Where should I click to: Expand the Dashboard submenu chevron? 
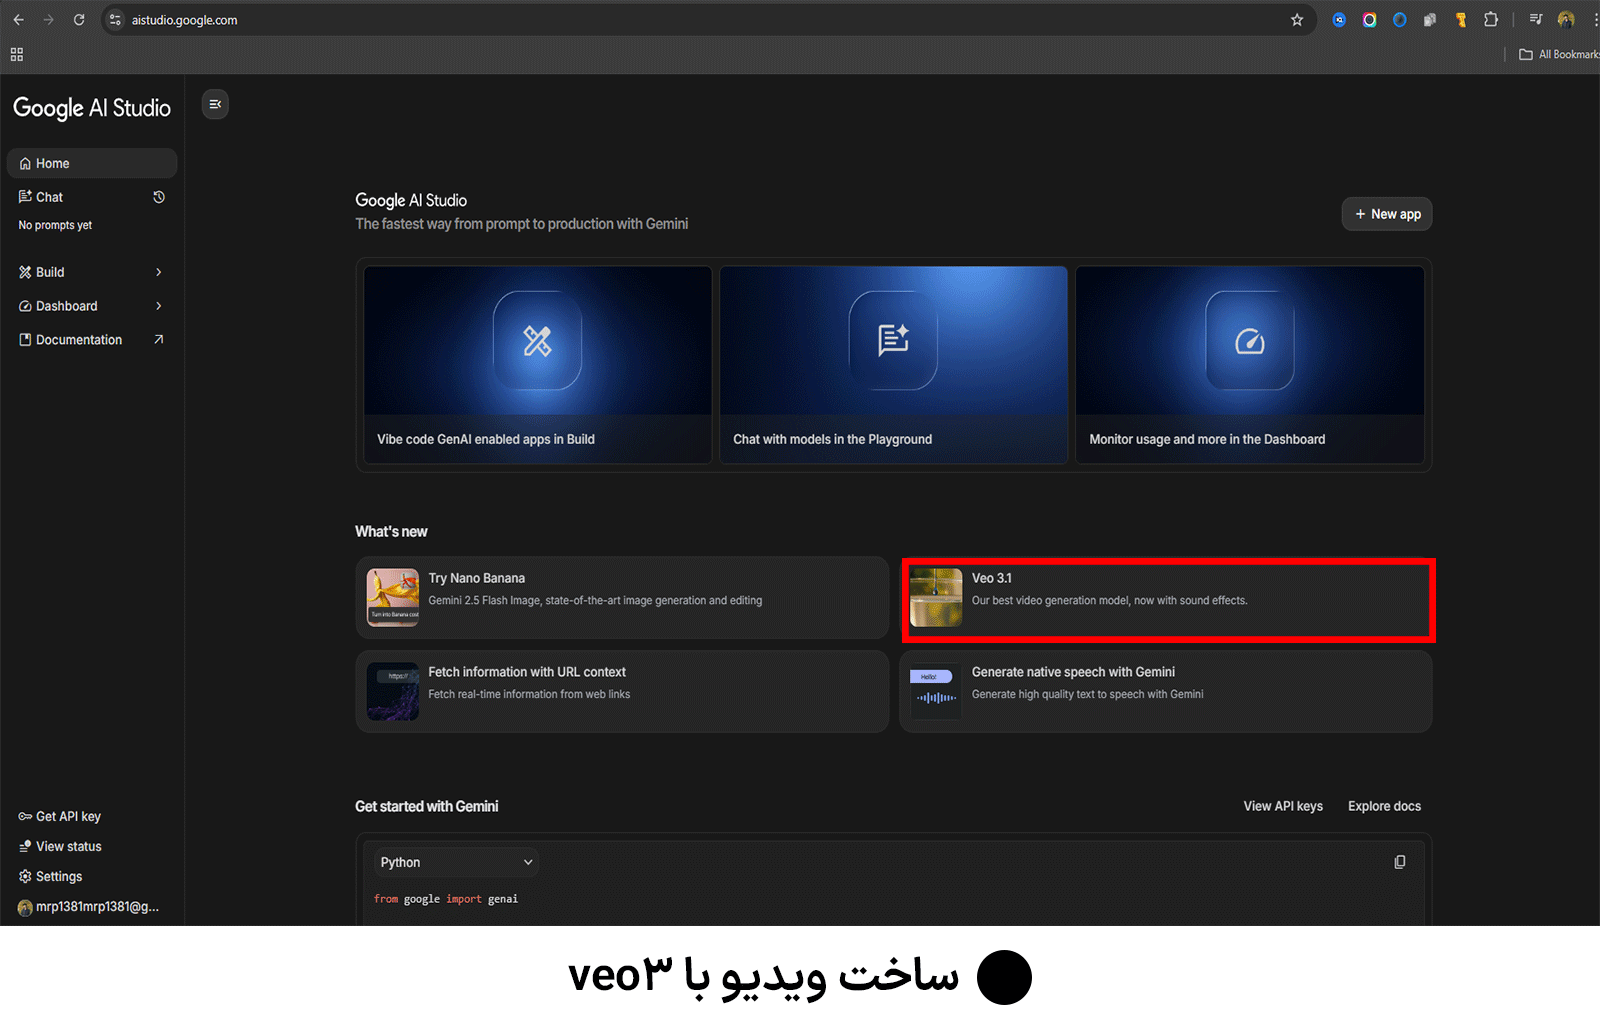158,306
